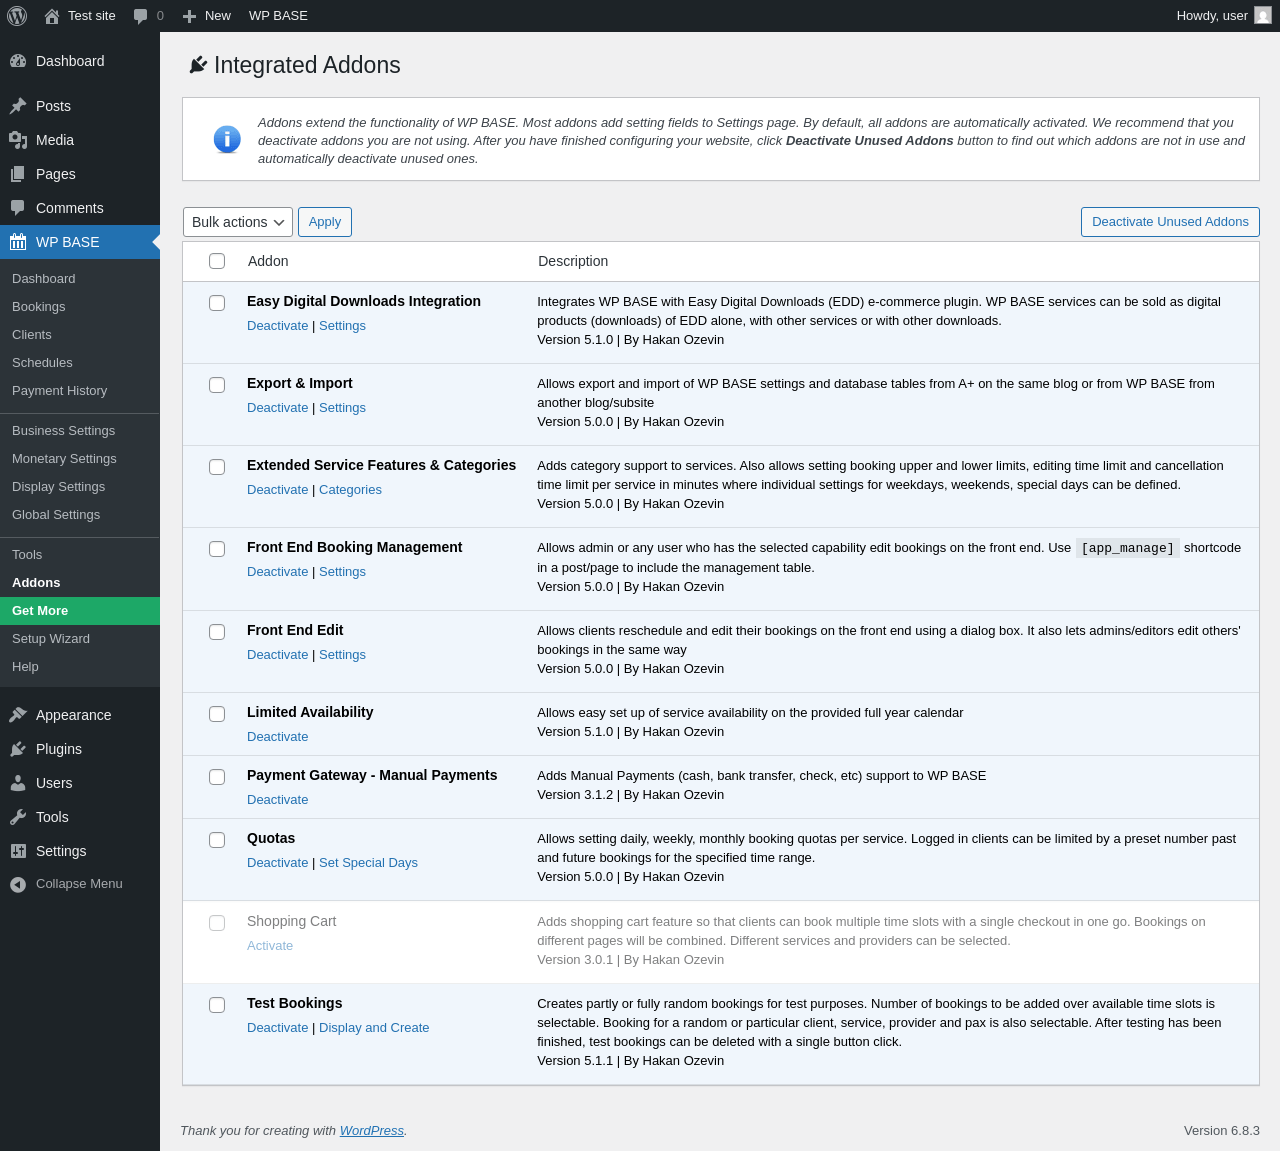Click the Media icon in sidebar

18,140
